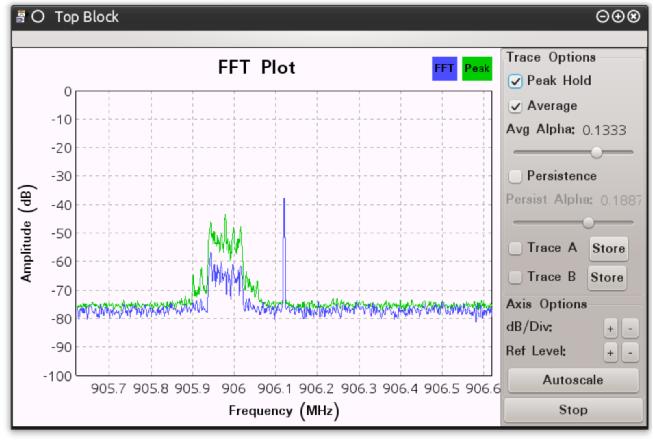Click the Avg Alpha slider handle
The image size is (653, 440).
pyautogui.click(x=596, y=152)
